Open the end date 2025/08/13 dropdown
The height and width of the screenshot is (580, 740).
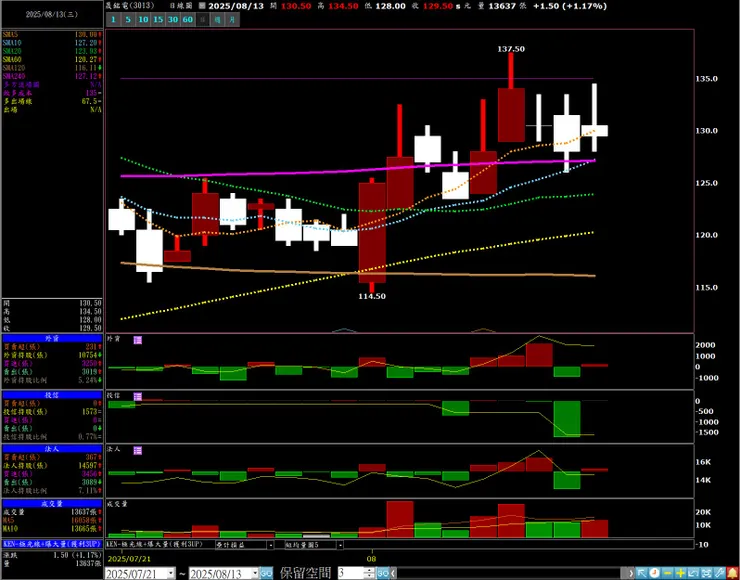[255, 573]
